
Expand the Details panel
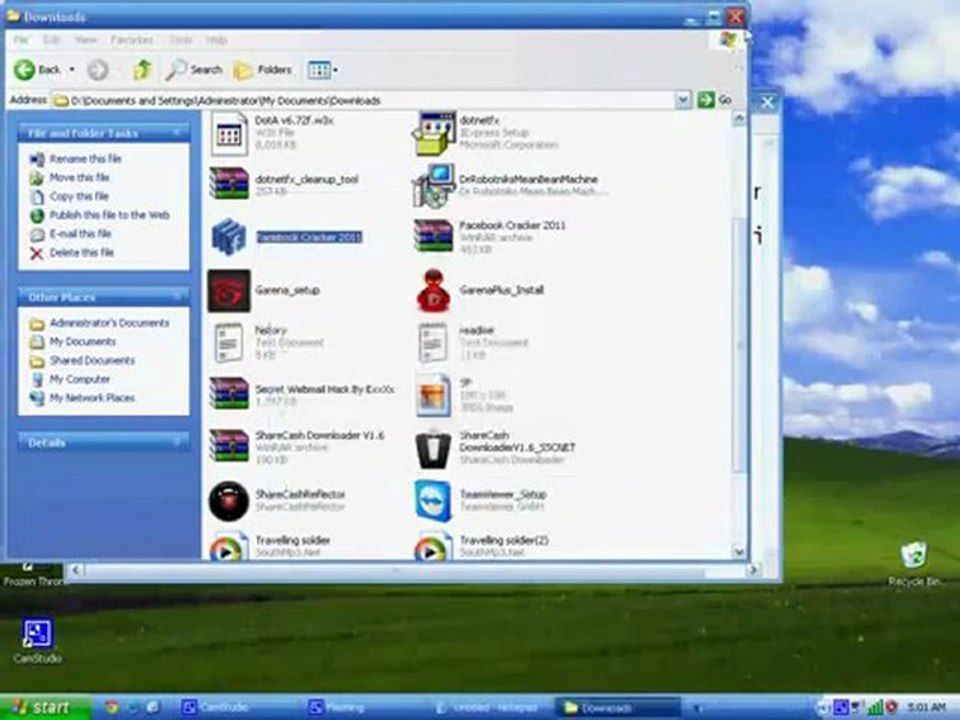coord(177,442)
